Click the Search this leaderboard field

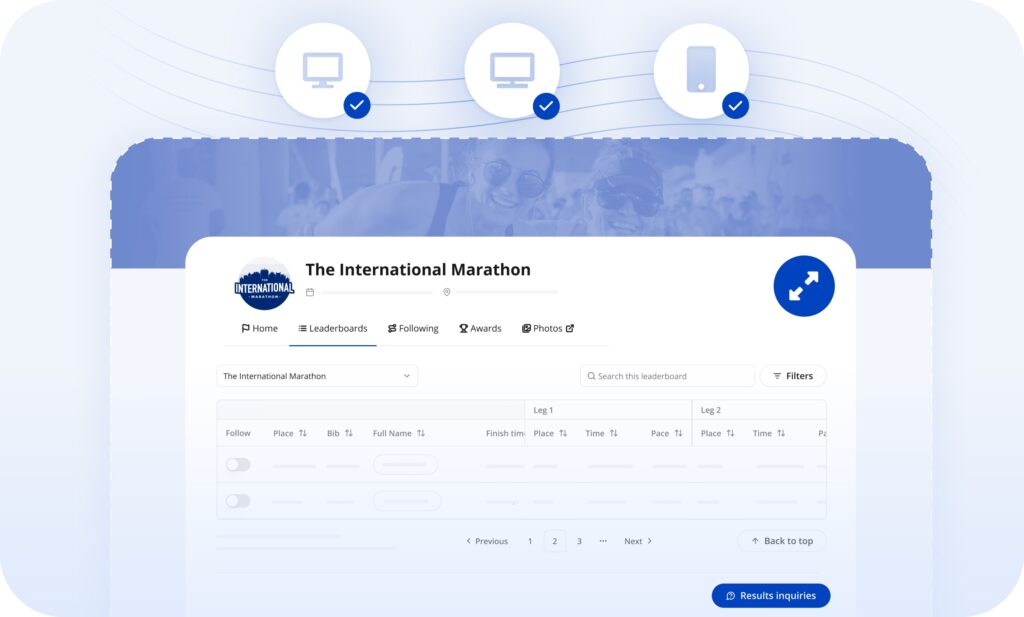(x=667, y=376)
